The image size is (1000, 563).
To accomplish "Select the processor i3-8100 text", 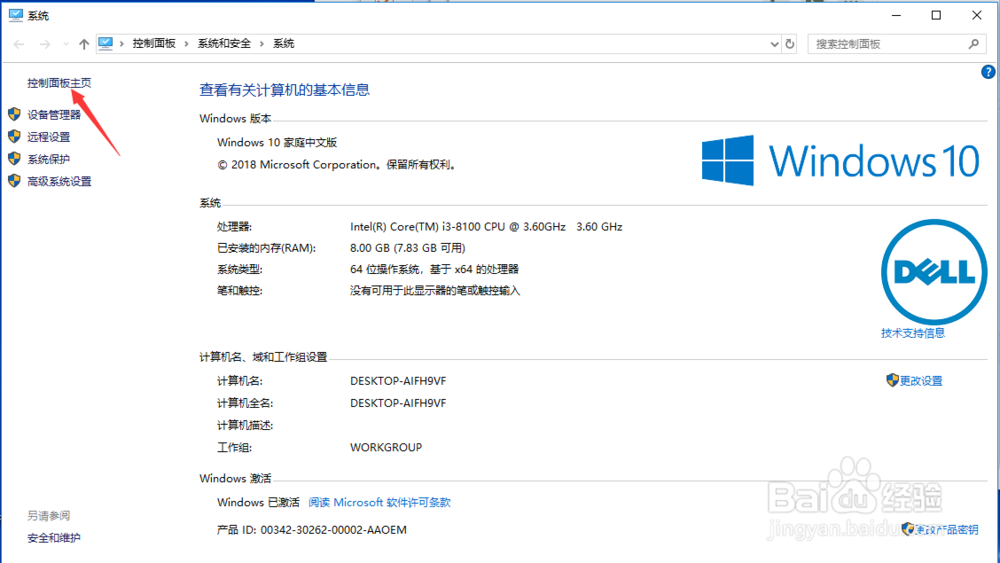I will pyautogui.click(x=486, y=226).
